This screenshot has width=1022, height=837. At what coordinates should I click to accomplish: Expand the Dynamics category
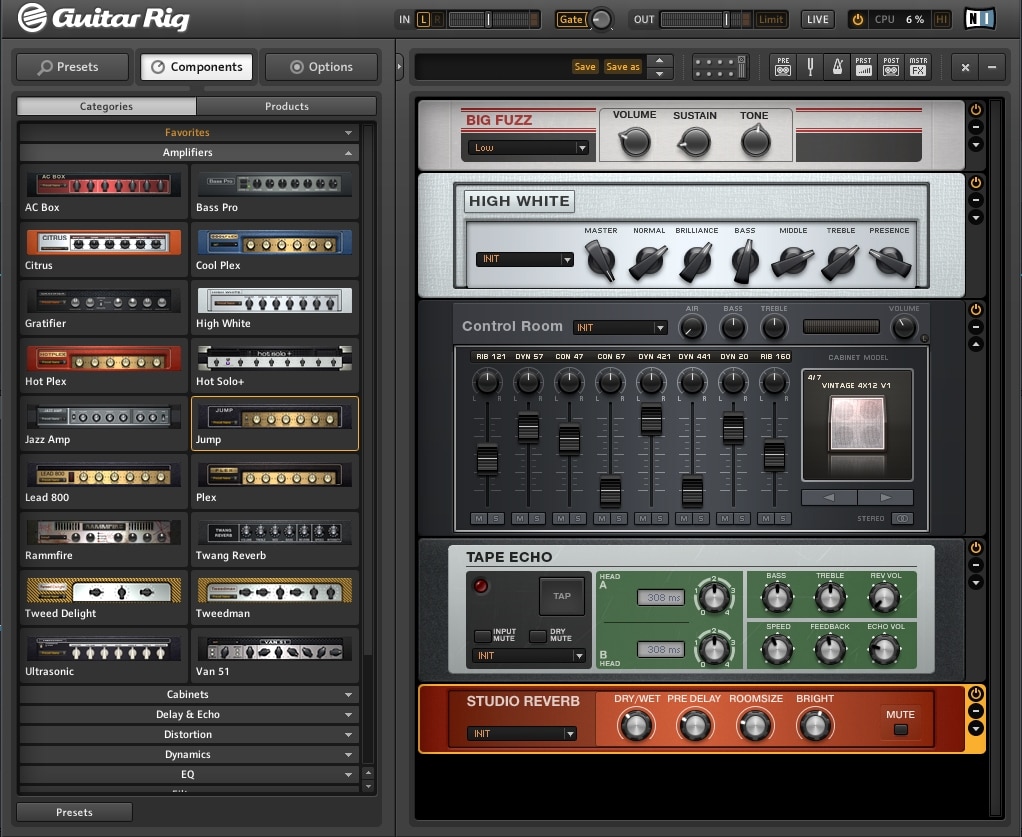(x=189, y=755)
